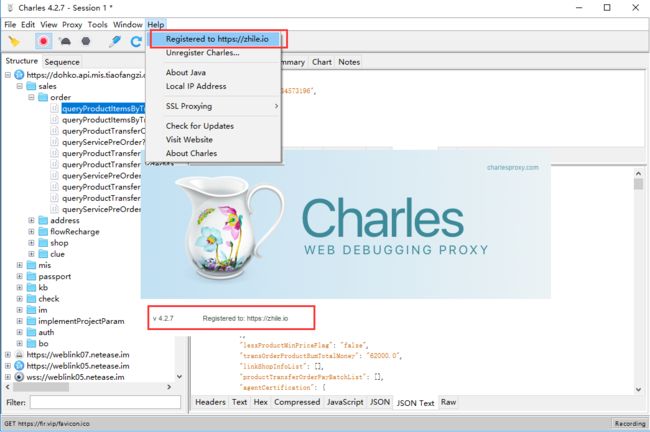The image size is (650, 432).
Task: Select the queryServicePreOrder? request
Action: coord(104,142)
